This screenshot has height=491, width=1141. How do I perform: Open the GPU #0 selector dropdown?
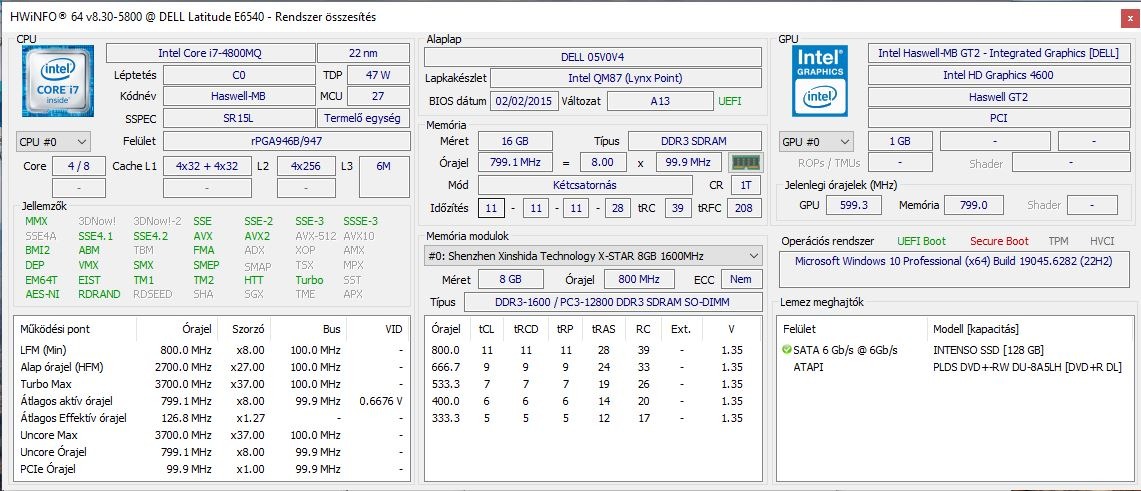click(x=816, y=141)
